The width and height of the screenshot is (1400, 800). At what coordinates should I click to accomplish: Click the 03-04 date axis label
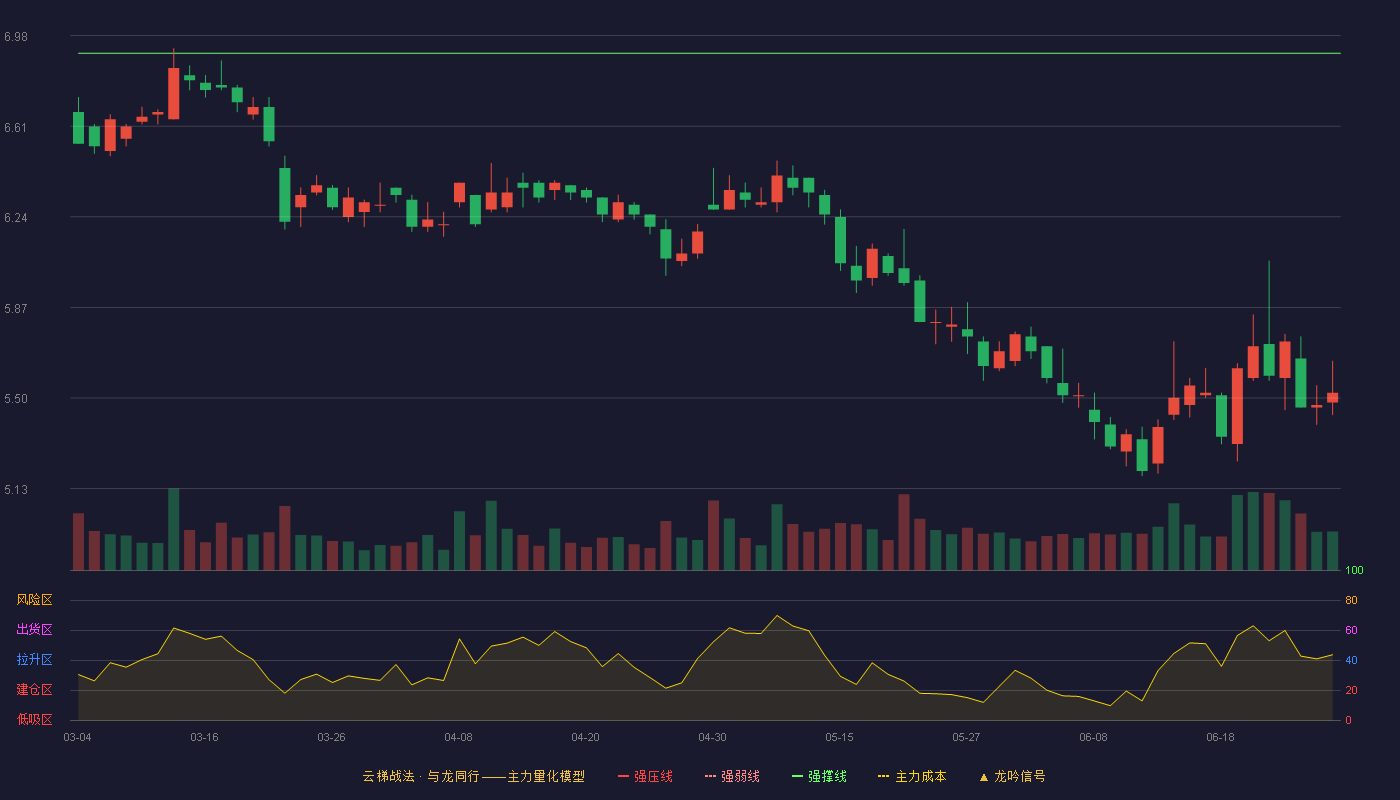click(77, 737)
